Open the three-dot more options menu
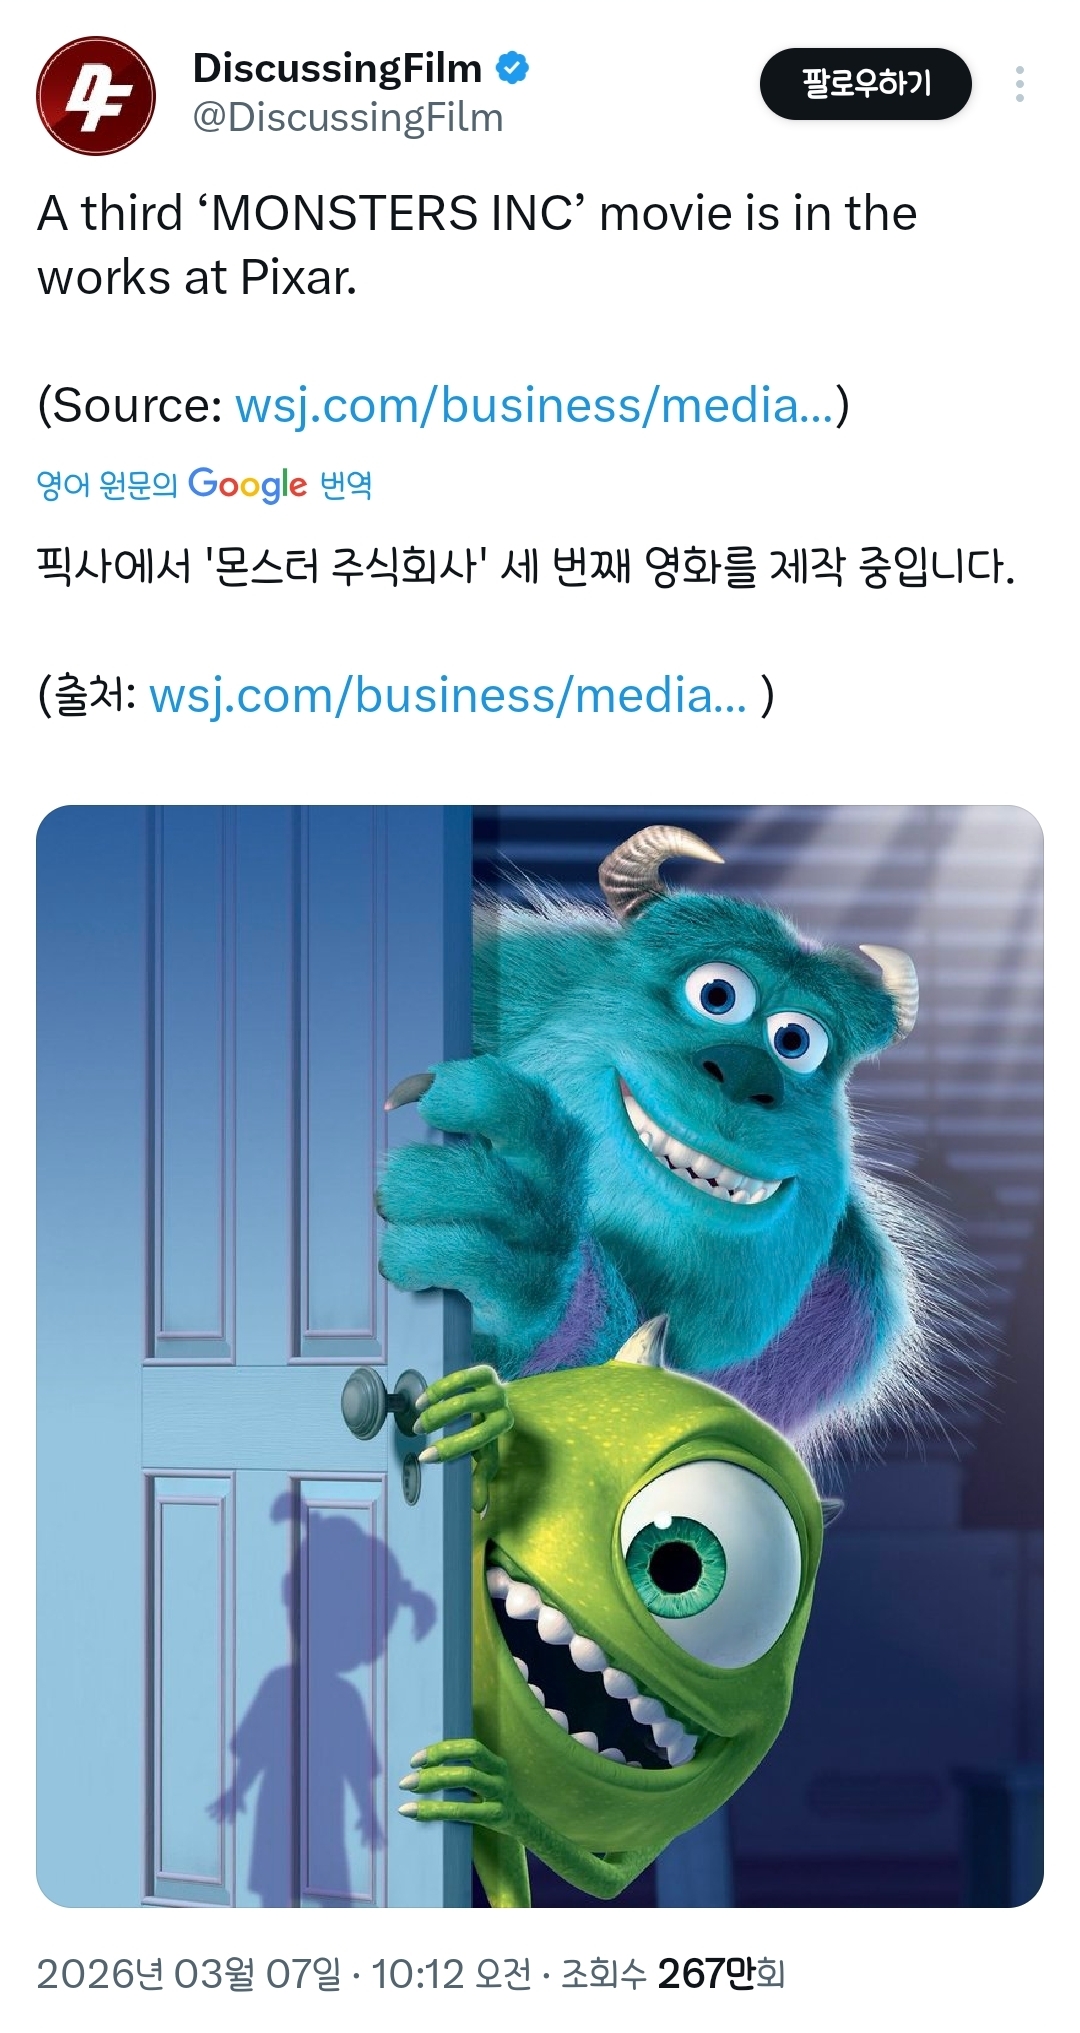The height and width of the screenshot is (2033, 1080). 1019,84
